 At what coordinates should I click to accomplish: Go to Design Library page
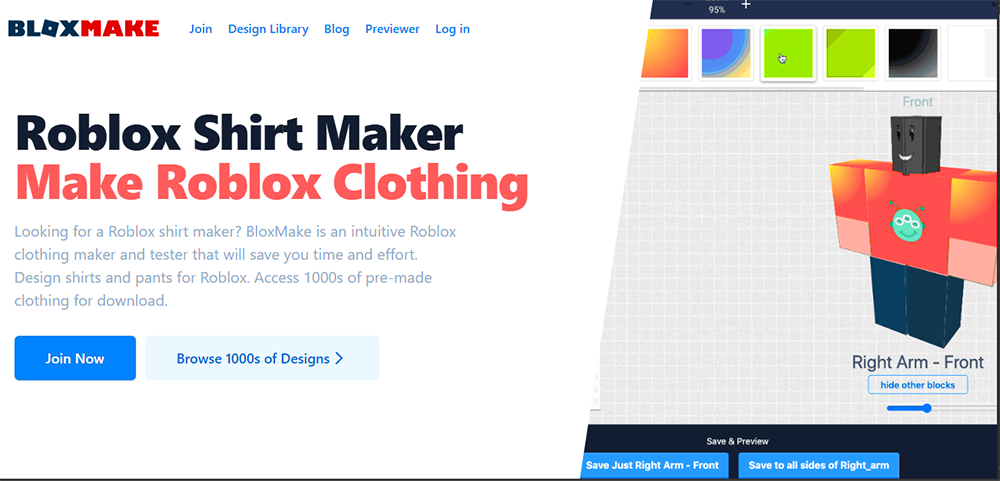268,29
